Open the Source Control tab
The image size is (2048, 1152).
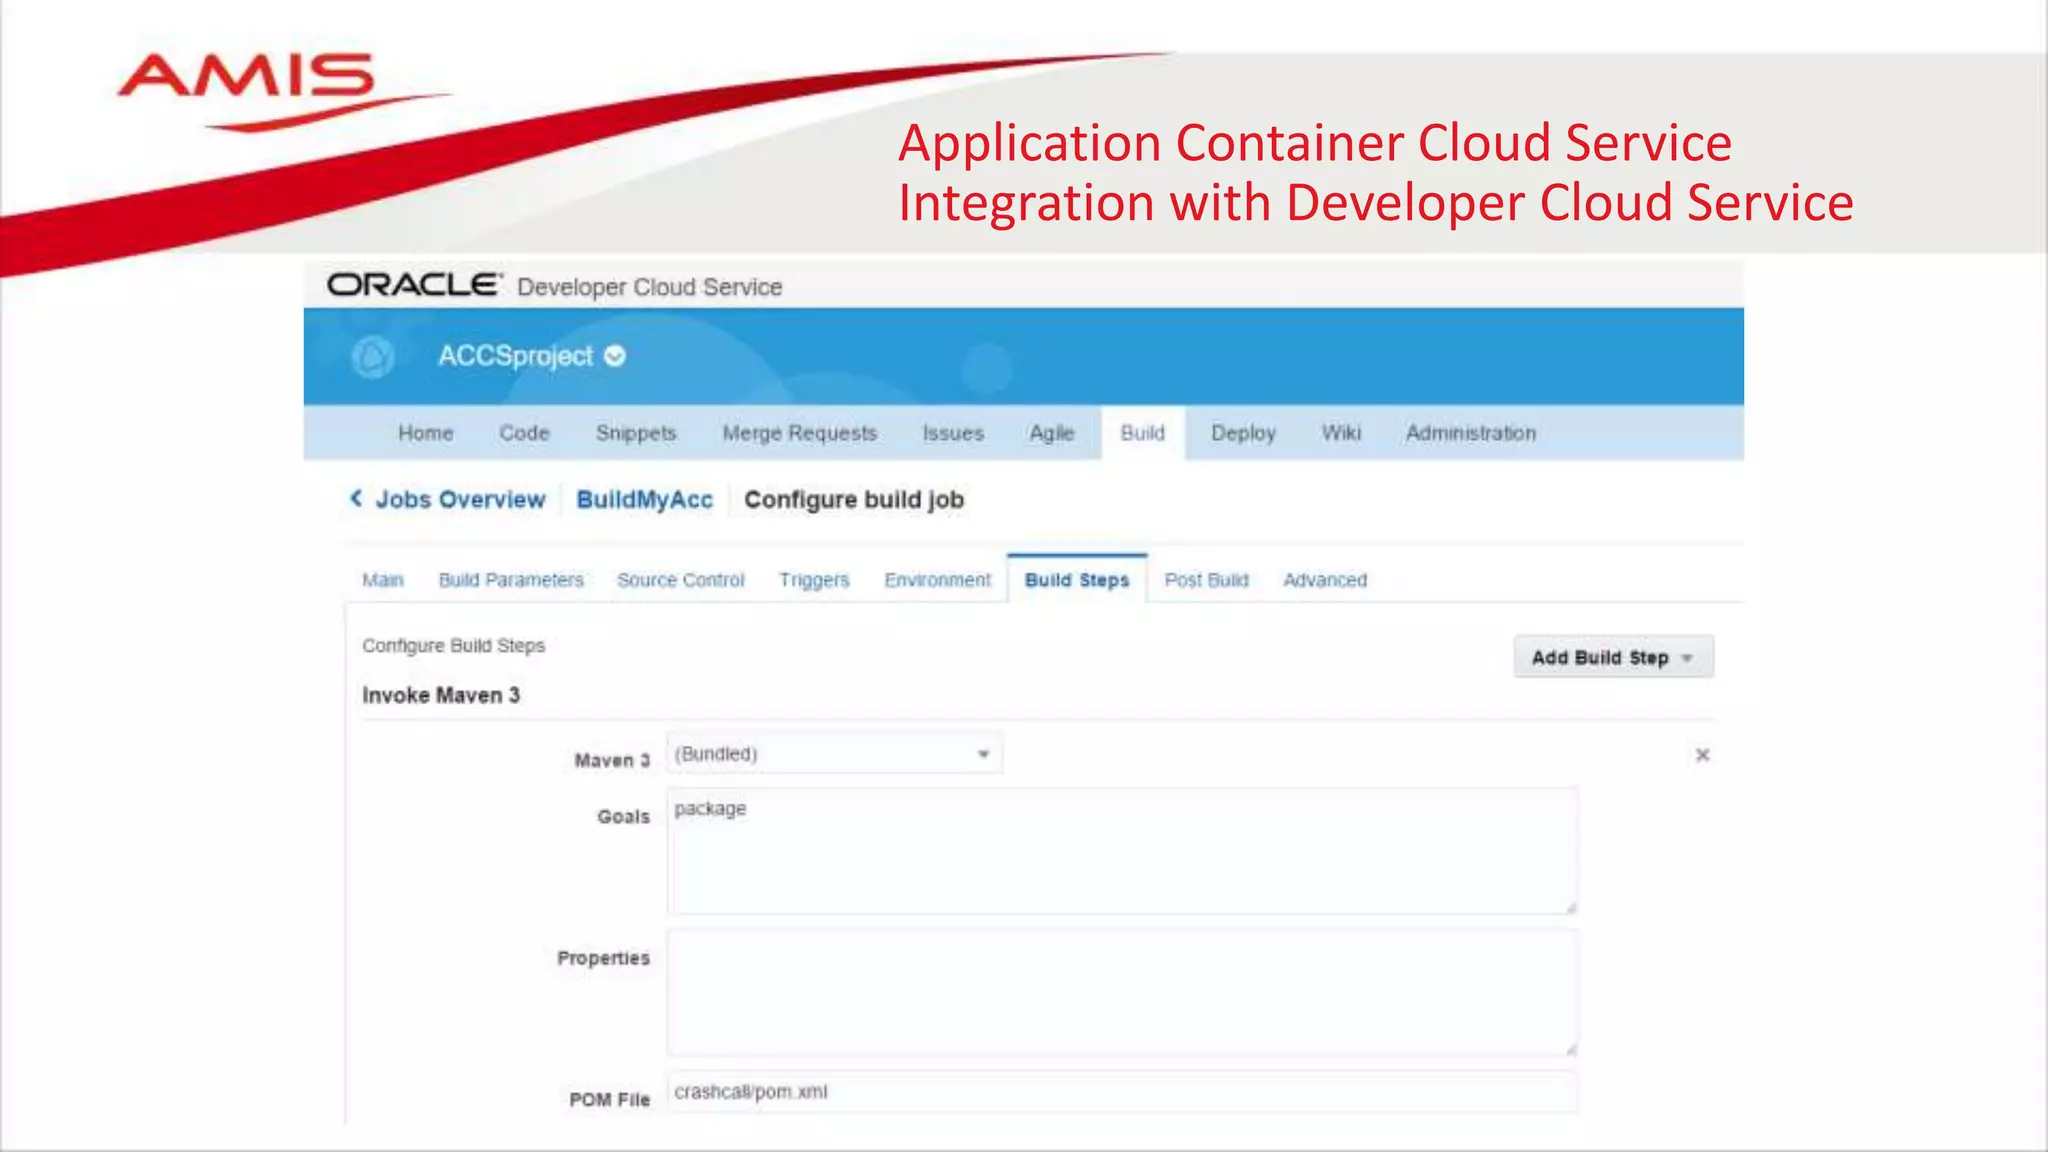click(681, 580)
